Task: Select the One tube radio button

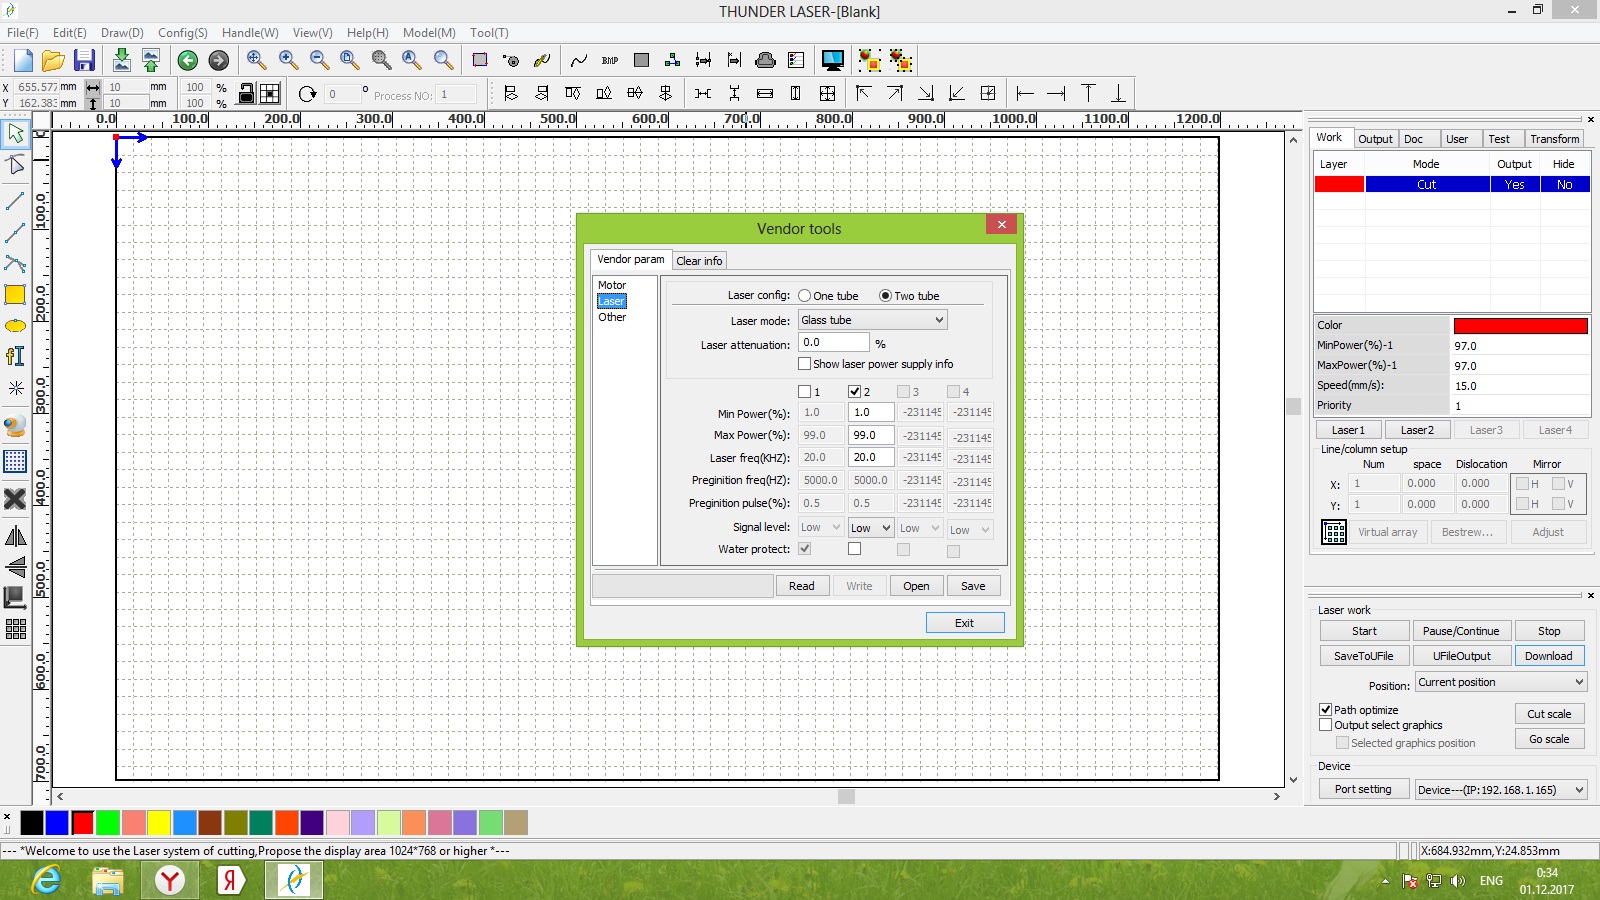Action: pyautogui.click(x=804, y=296)
